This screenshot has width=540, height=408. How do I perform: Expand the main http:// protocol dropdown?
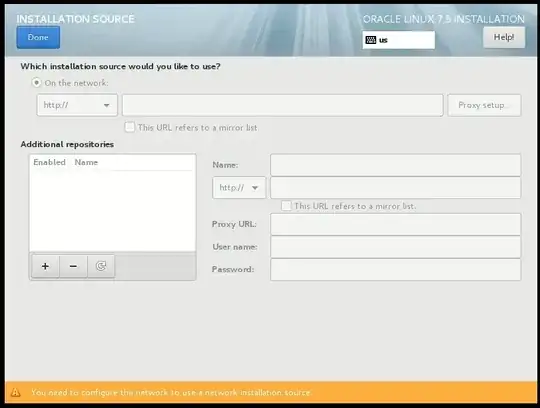77,105
